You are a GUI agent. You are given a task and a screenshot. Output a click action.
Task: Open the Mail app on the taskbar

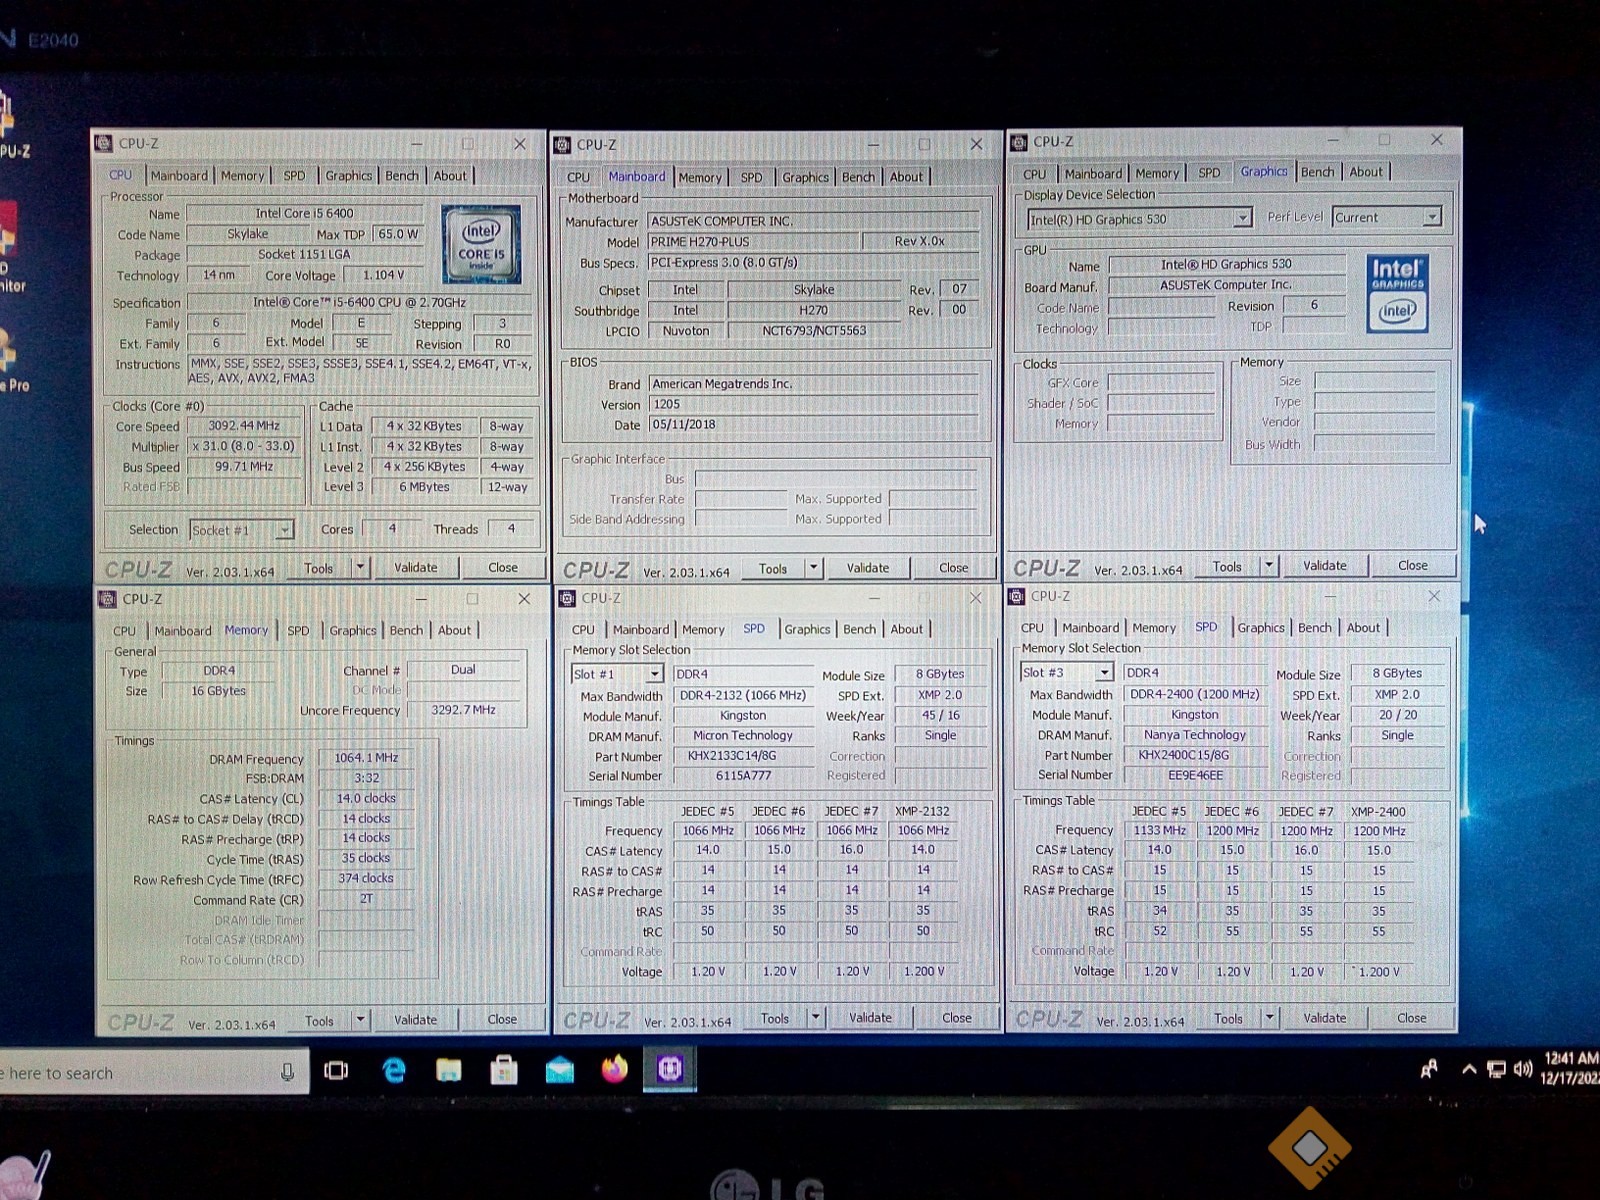(x=560, y=1071)
